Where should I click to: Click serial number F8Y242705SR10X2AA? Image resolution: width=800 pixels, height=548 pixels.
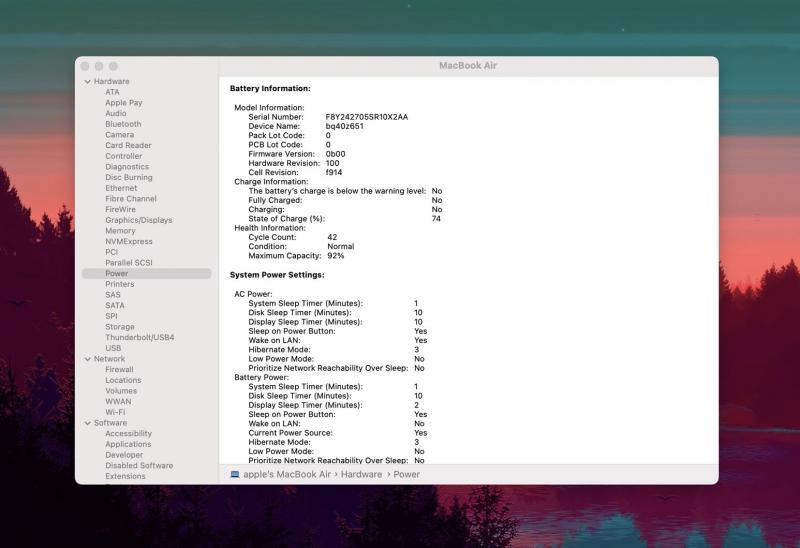(366, 117)
